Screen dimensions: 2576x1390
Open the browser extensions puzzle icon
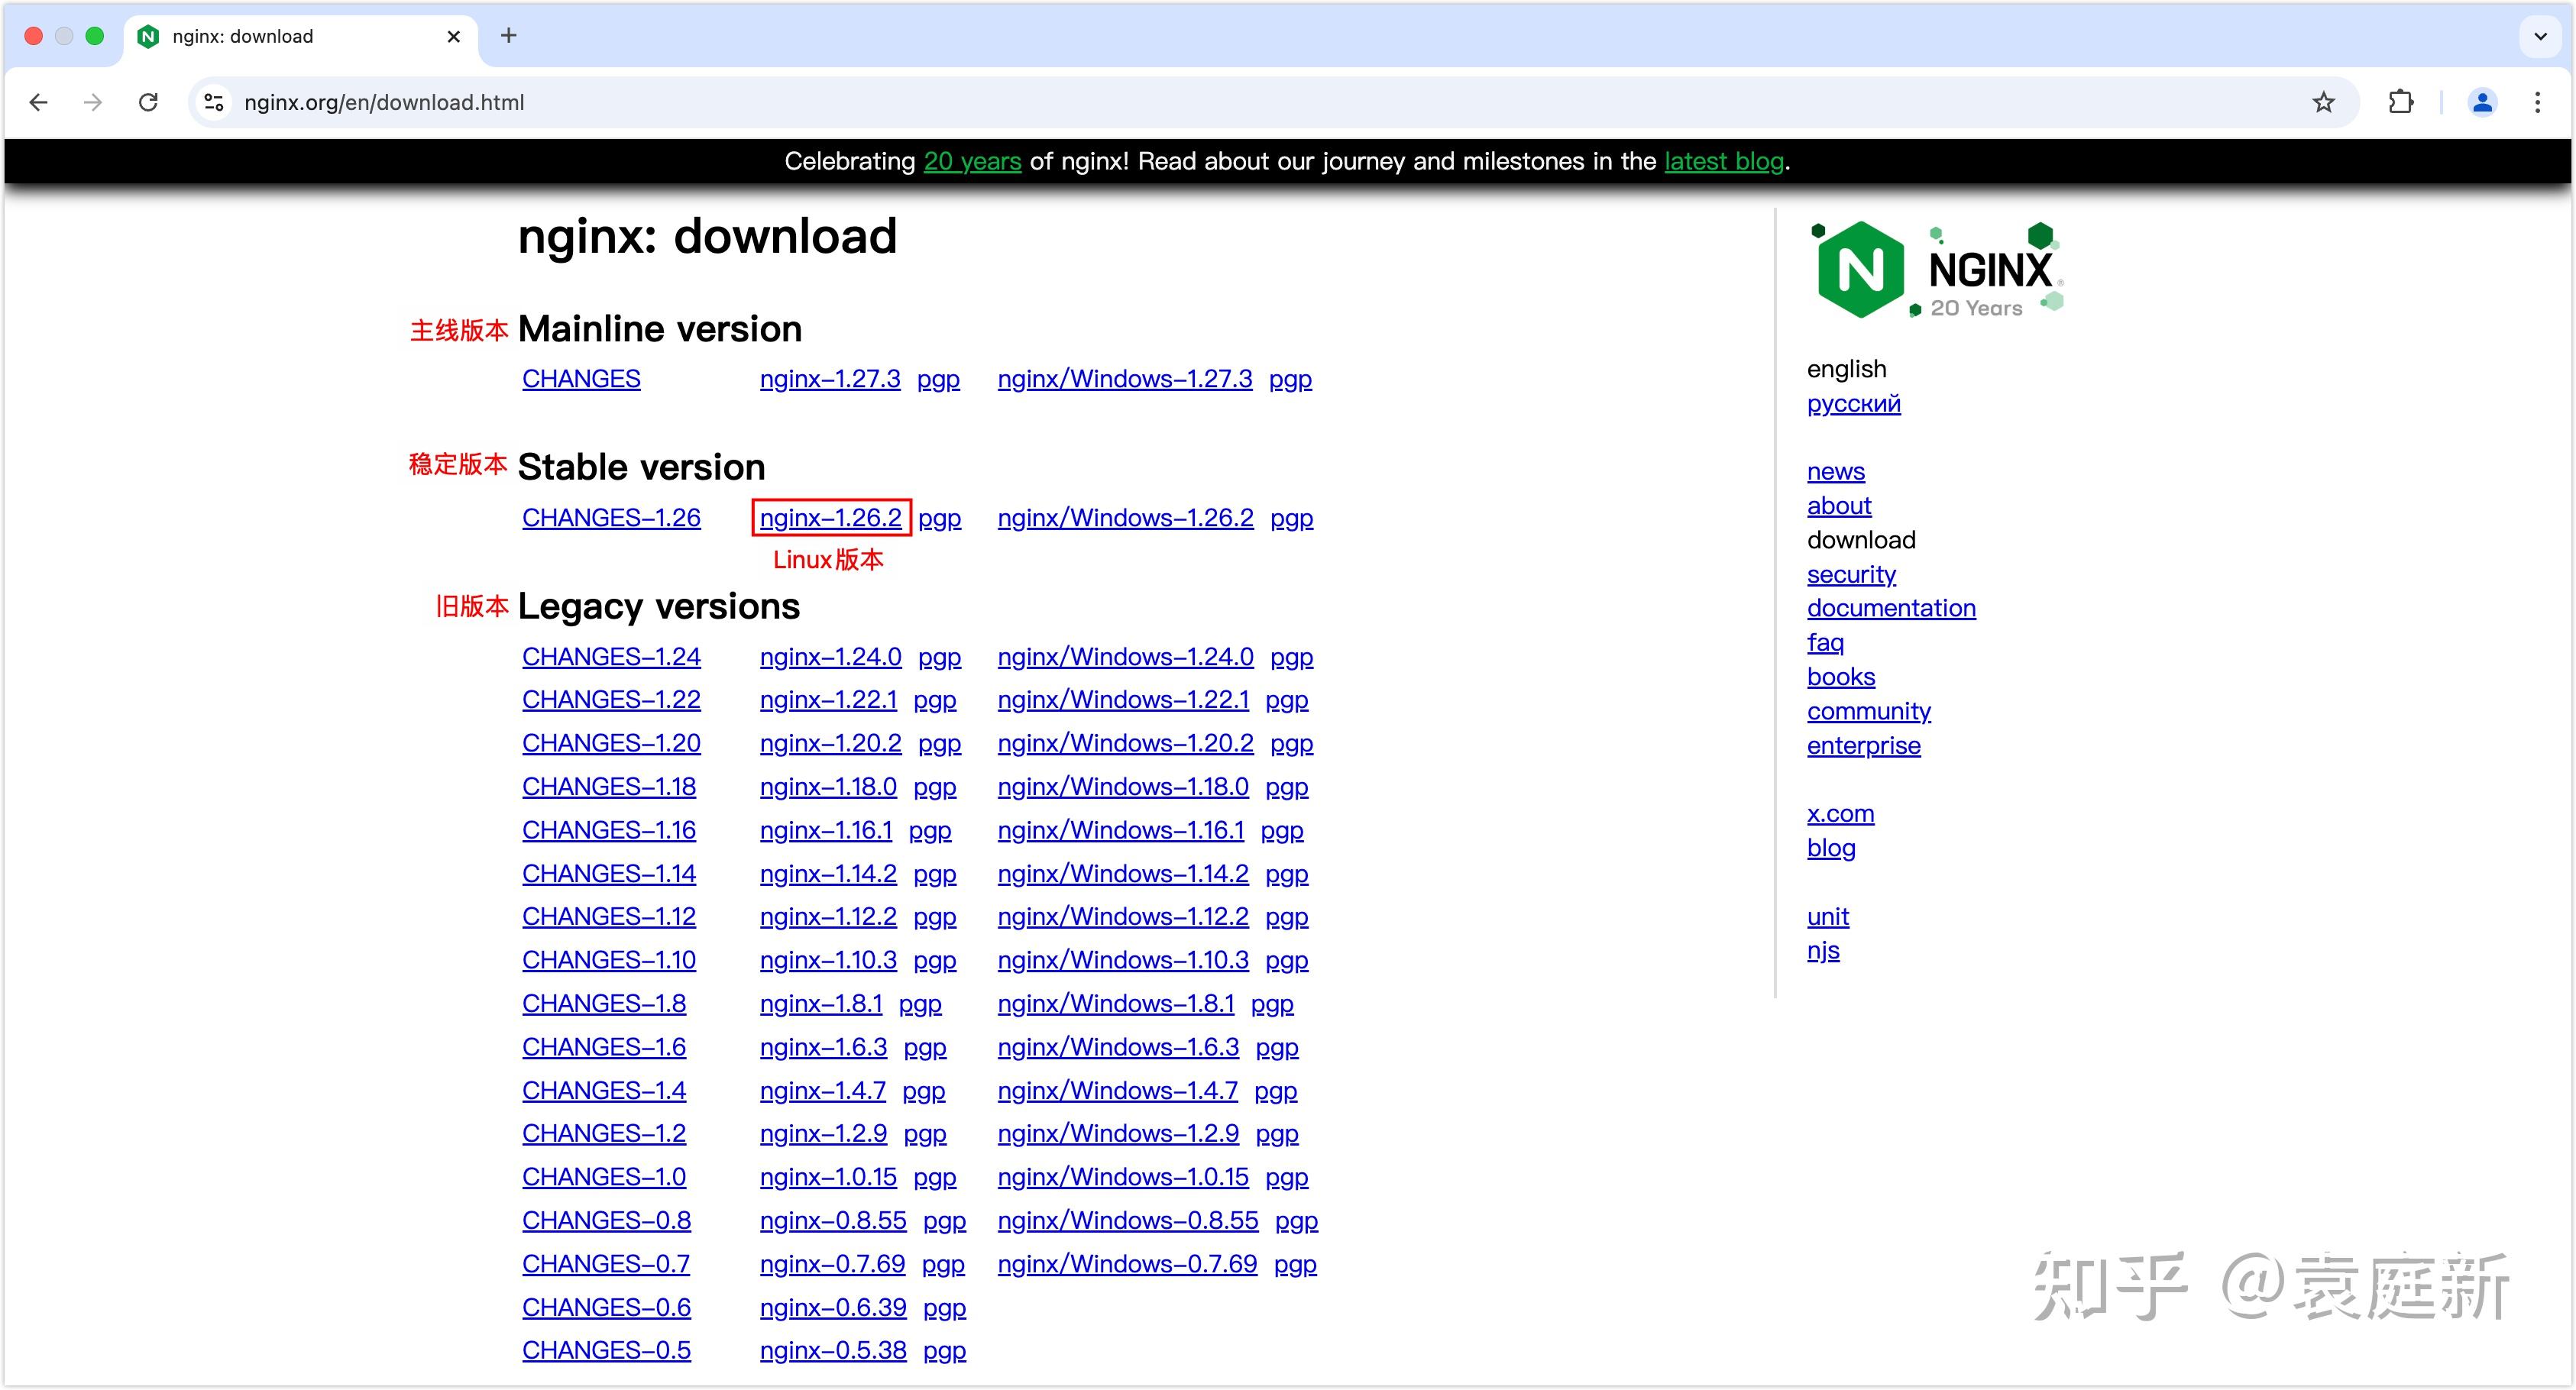click(x=2401, y=102)
